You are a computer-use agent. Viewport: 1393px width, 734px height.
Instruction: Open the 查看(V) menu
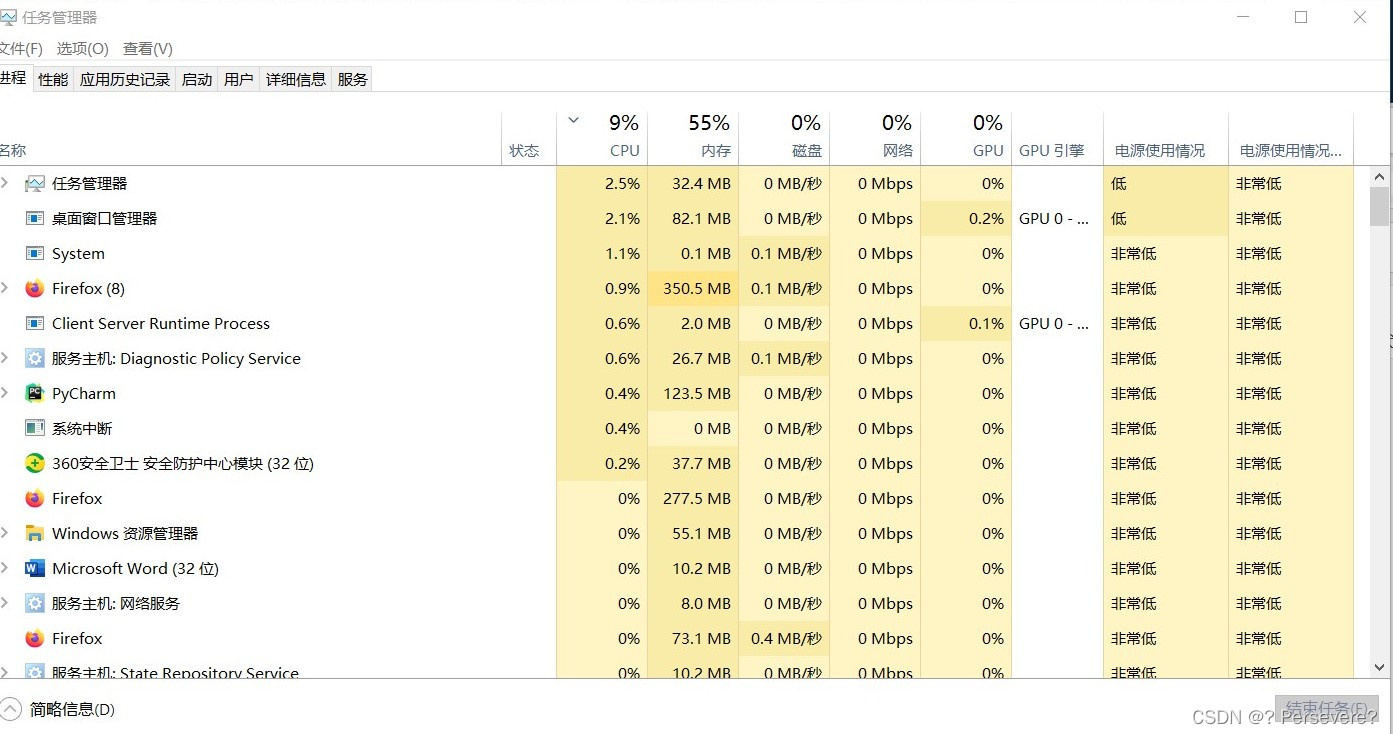148,48
